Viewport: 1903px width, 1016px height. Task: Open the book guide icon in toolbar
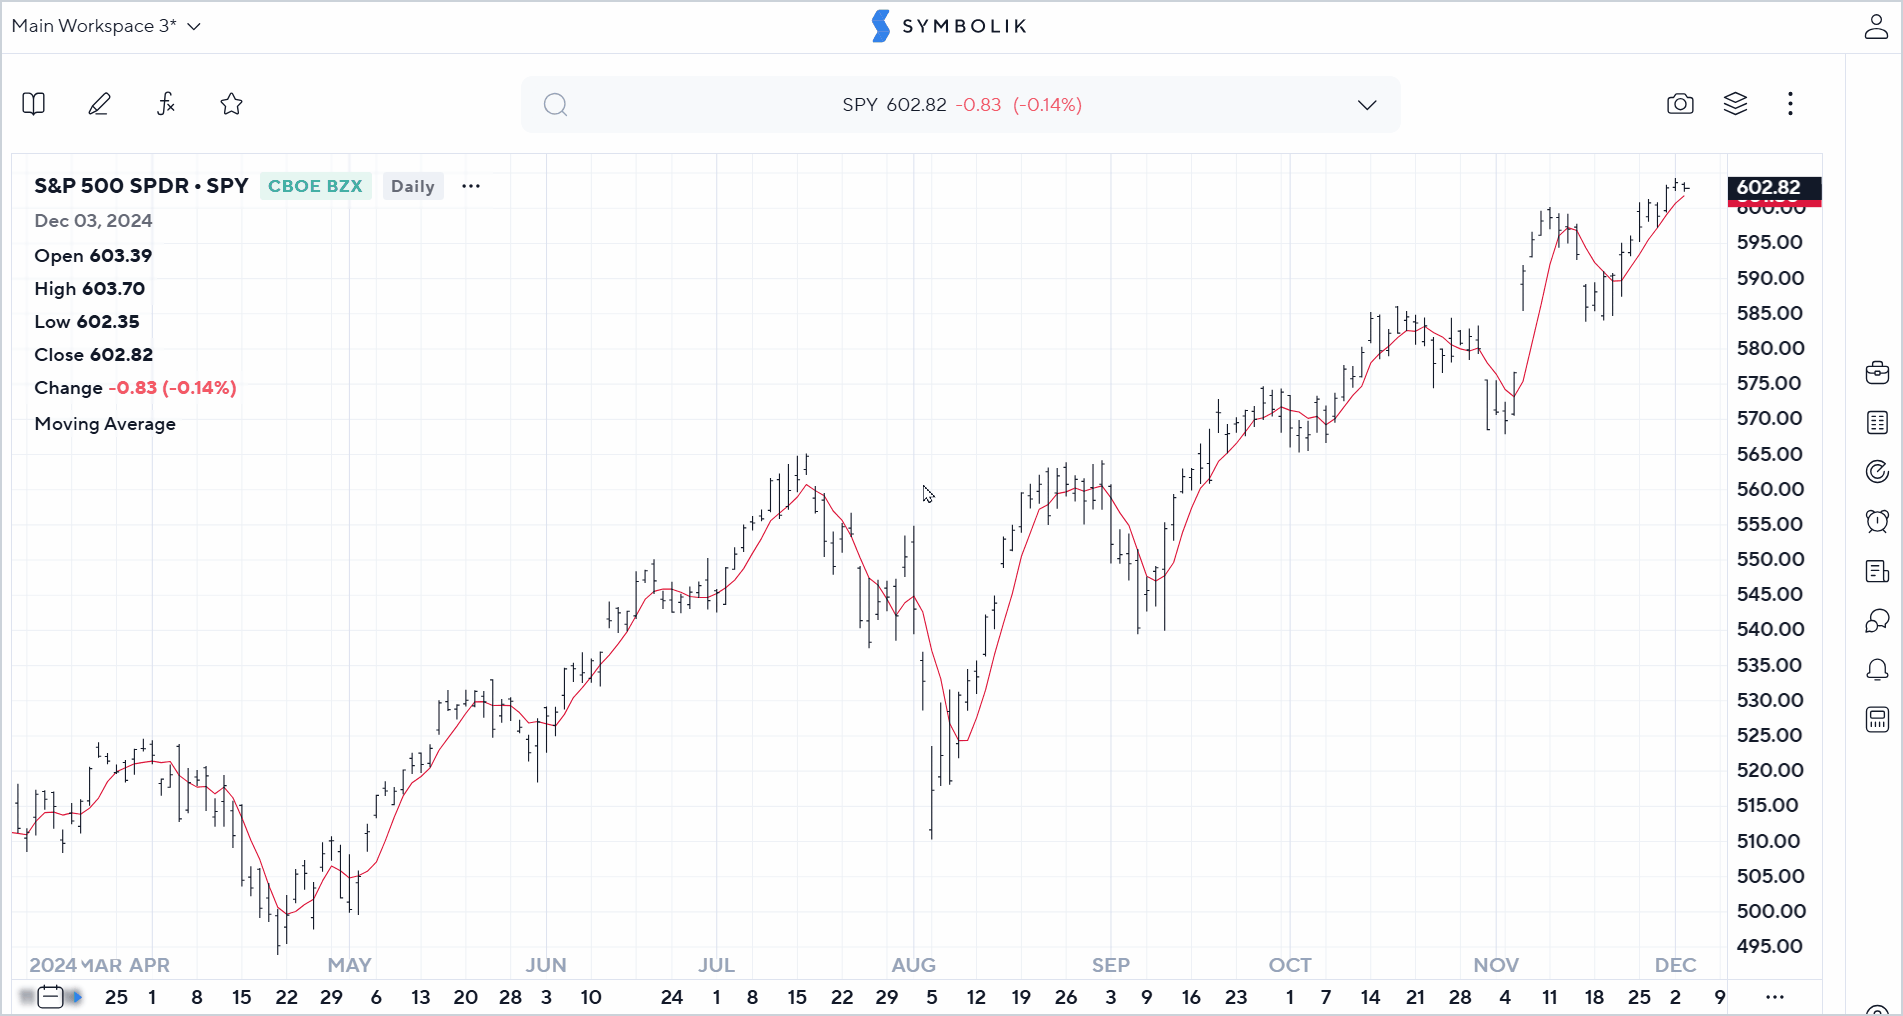click(34, 104)
